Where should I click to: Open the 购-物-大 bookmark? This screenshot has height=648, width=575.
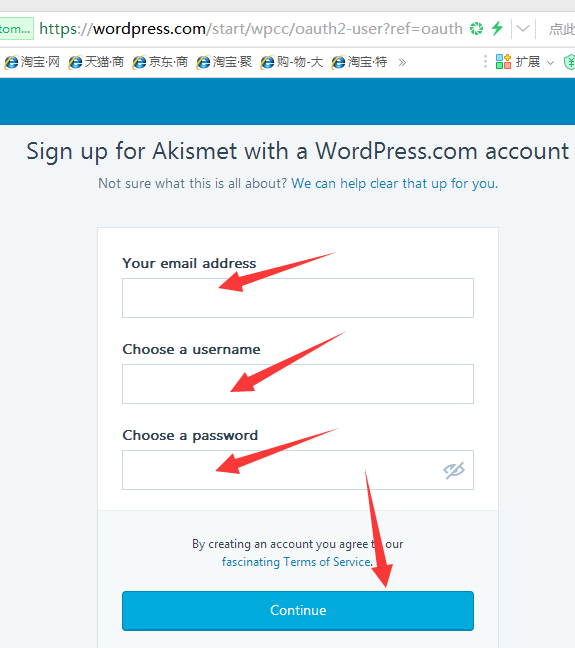(x=292, y=62)
